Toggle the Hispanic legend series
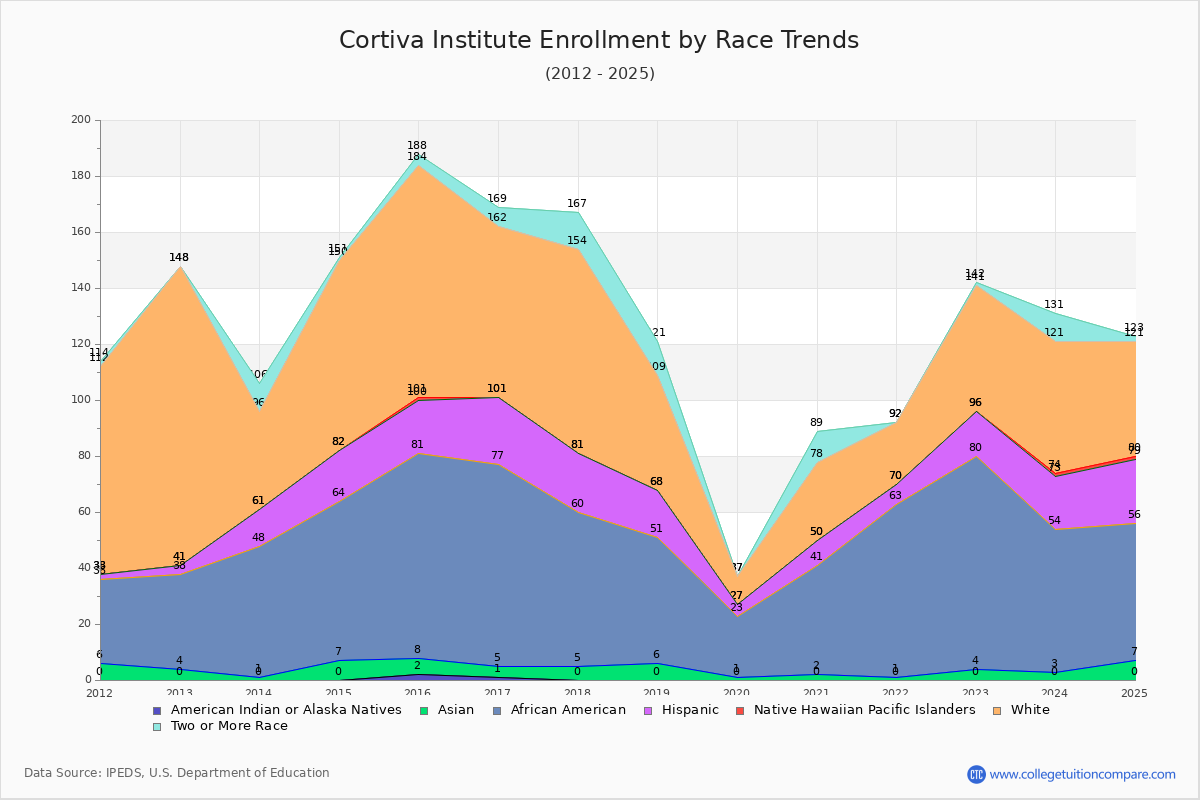This screenshot has width=1200, height=800. click(681, 710)
